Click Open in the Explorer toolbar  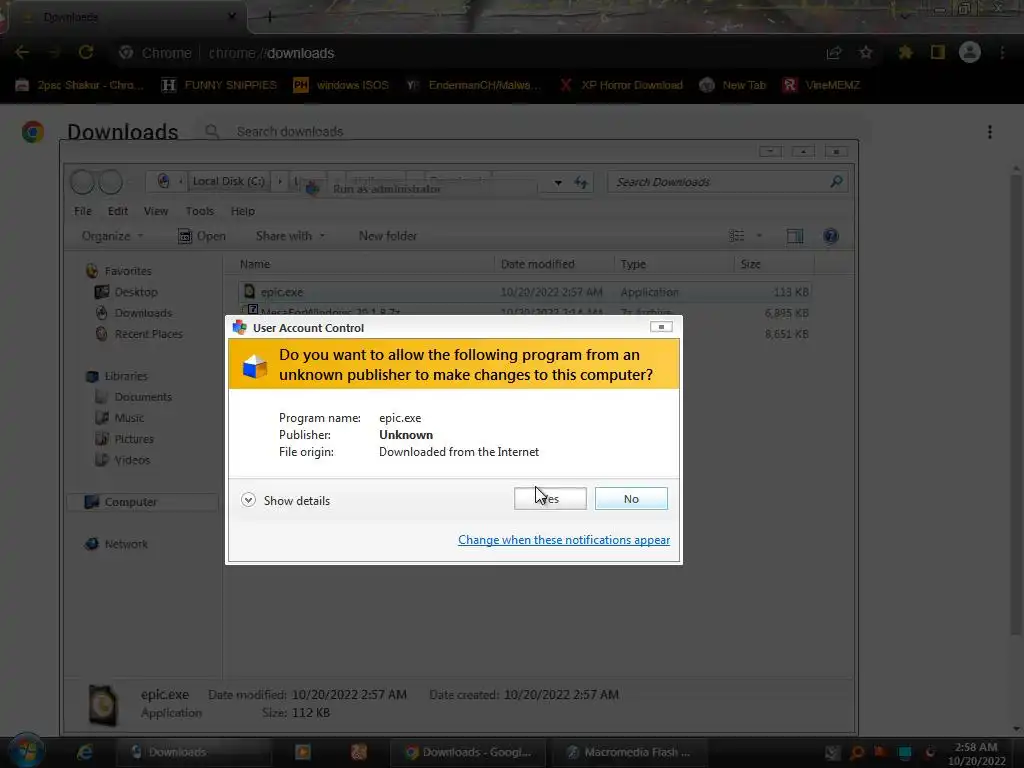point(202,236)
